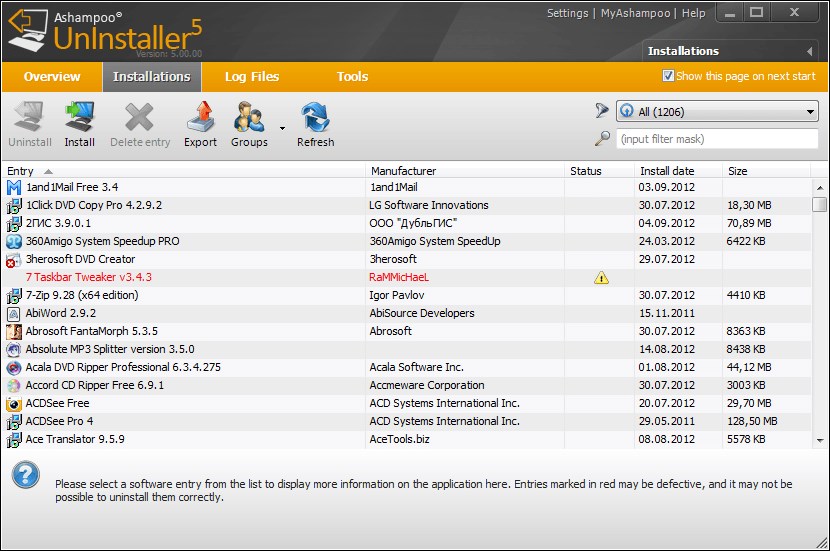The width and height of the screenshot is (830, 551).
Task: Click the 1and1Mail Free icon
Action: (14, 187)
